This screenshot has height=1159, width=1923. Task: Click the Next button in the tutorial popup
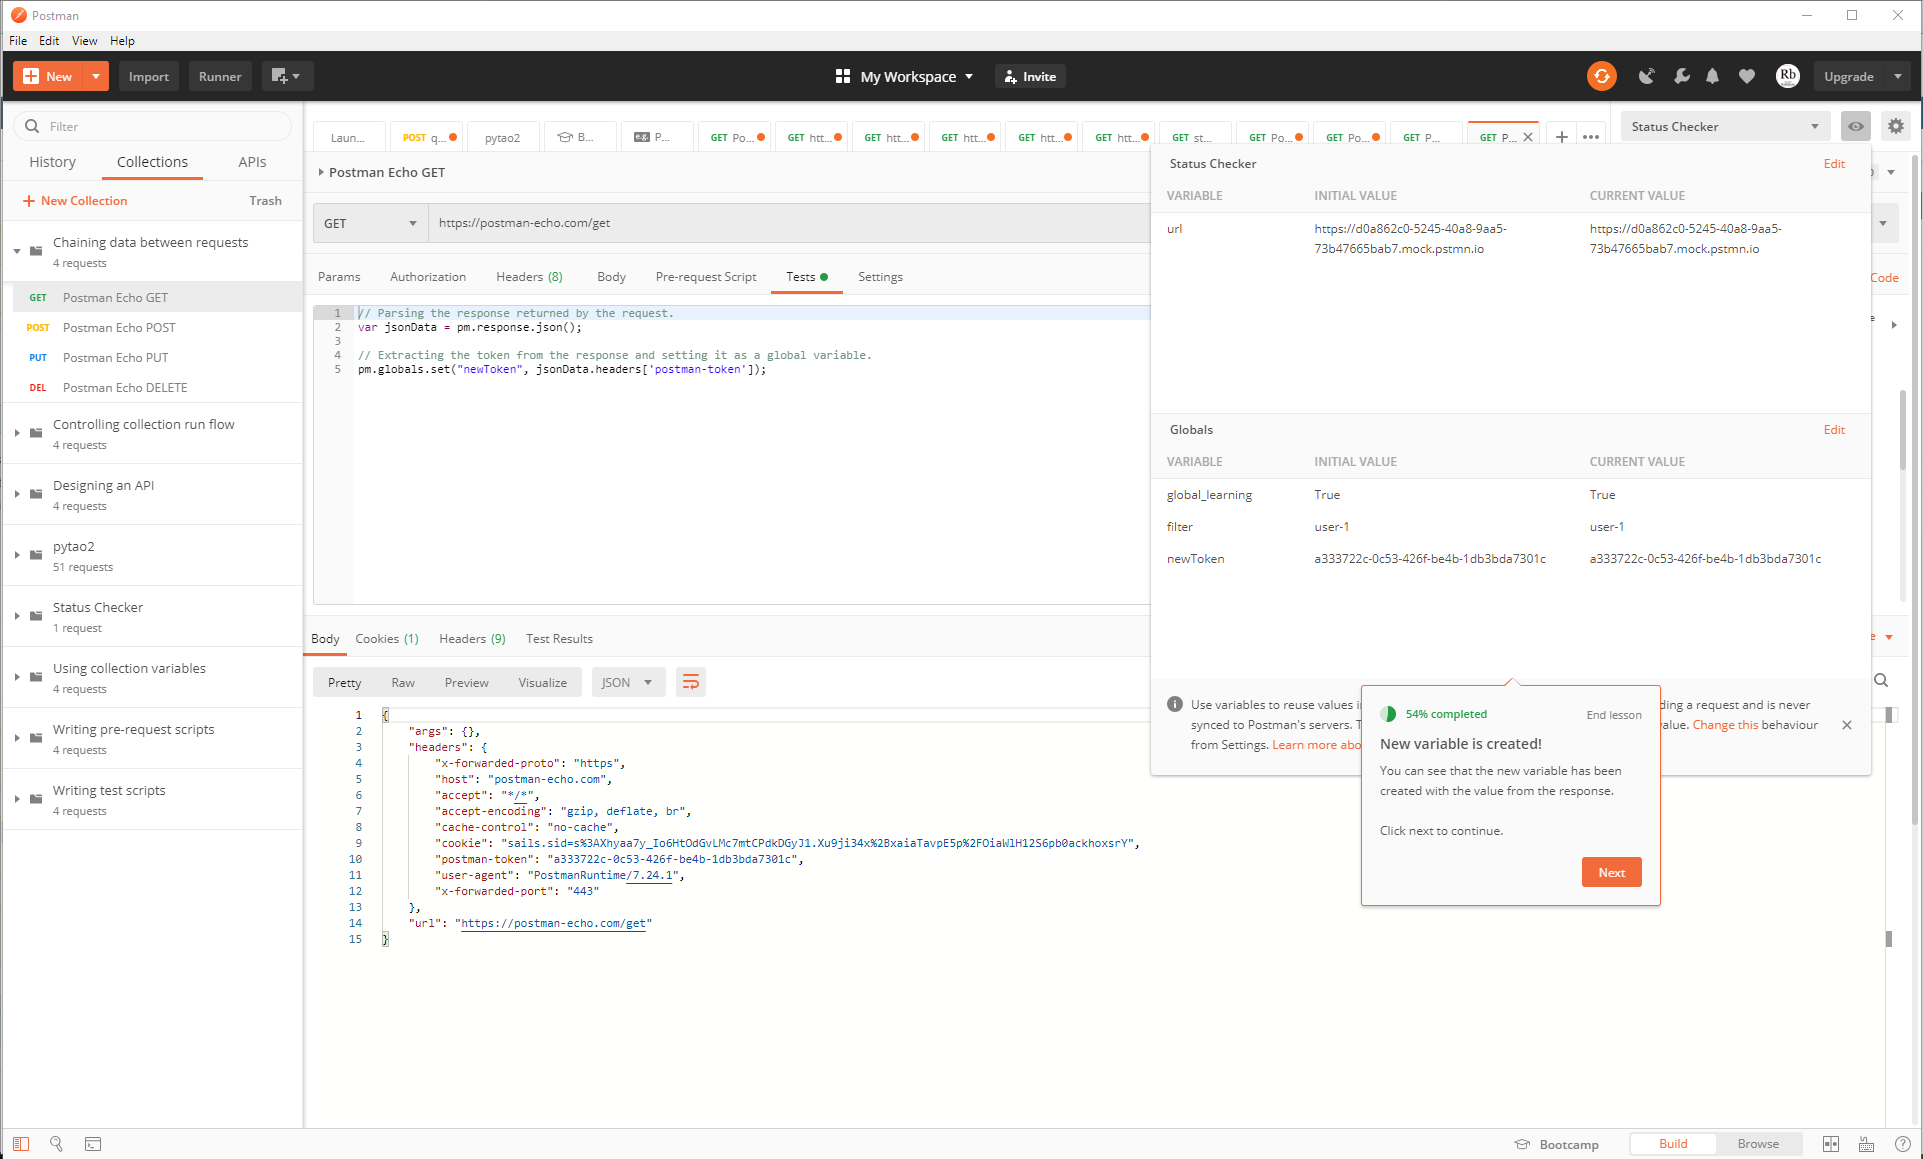(1610, 872)
